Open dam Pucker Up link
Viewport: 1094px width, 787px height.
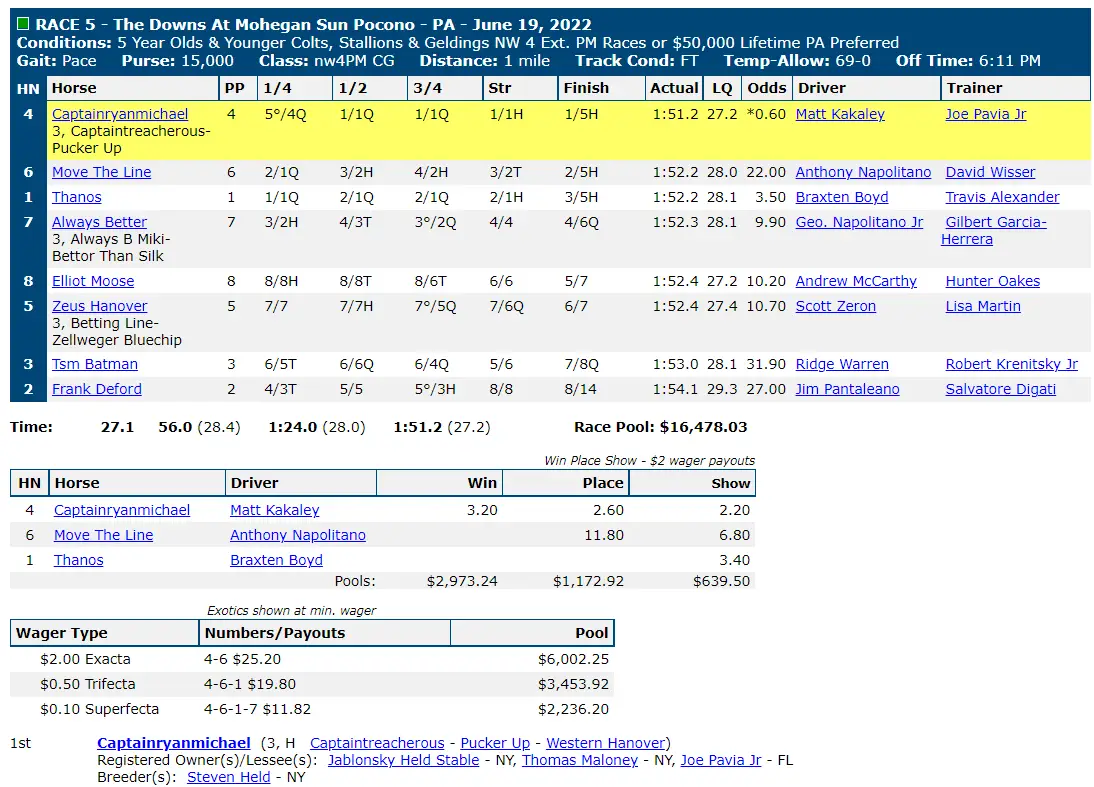click(x=495, y=743)
